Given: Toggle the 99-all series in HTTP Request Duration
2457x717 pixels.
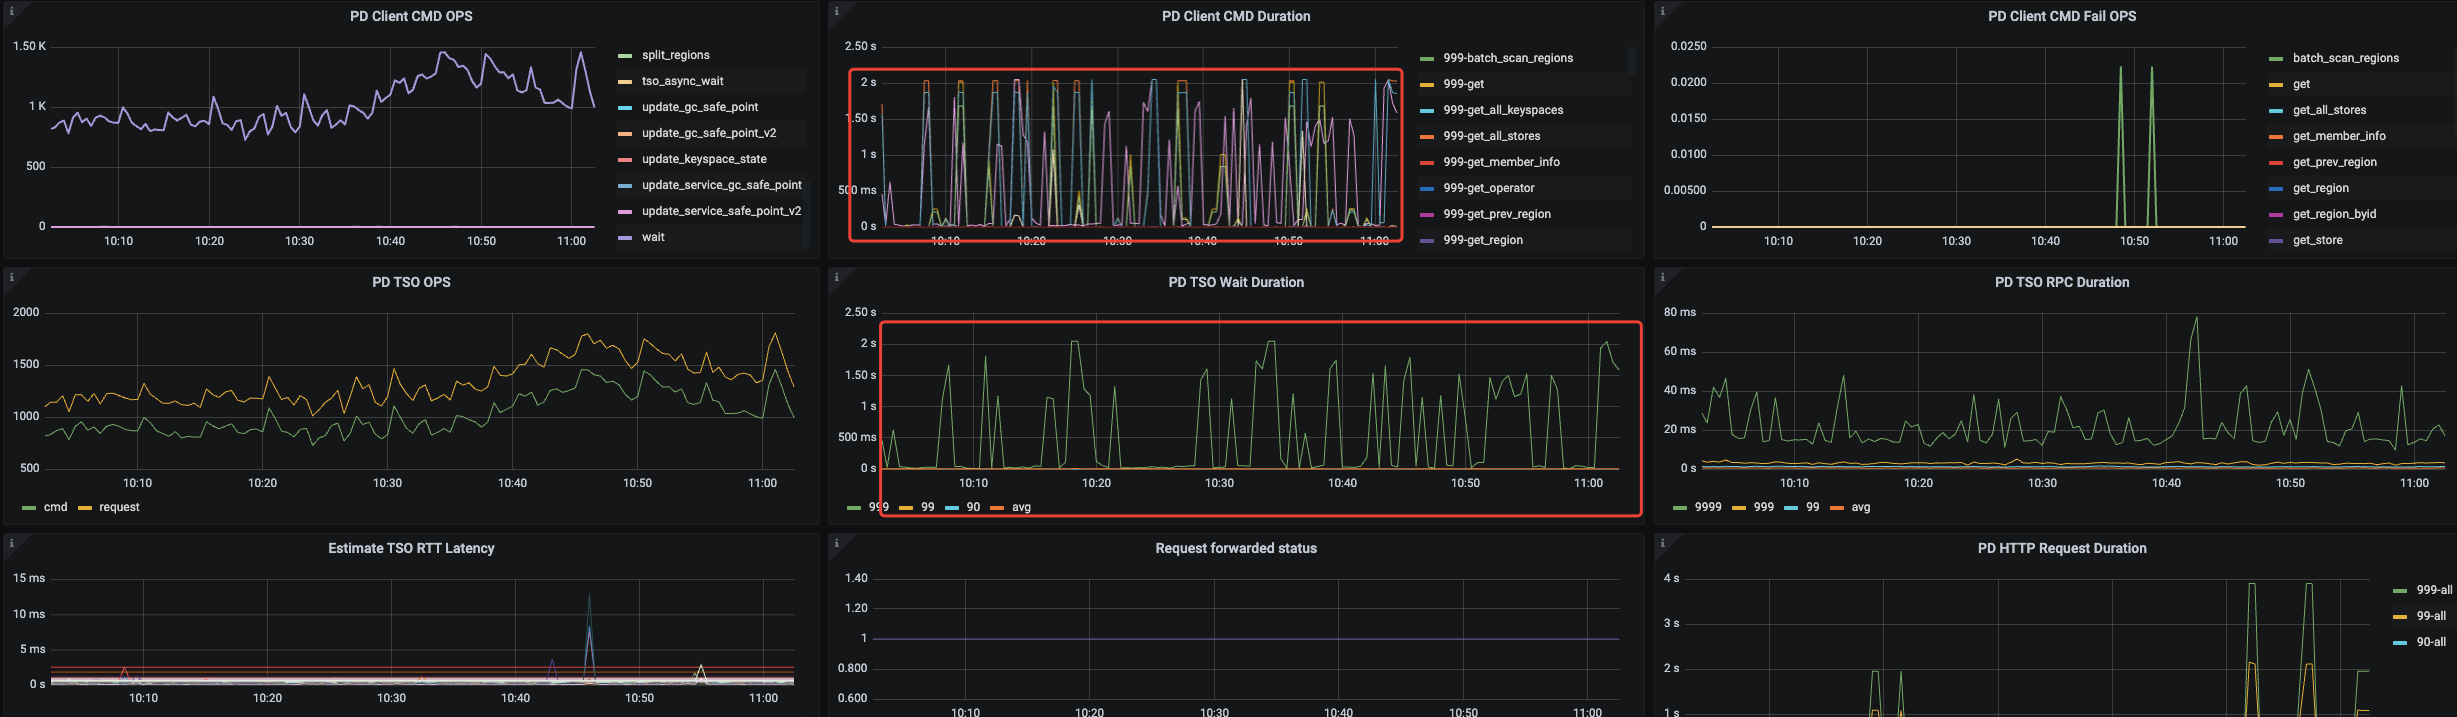Looking at the screenshot, I should coord(2431,616).
